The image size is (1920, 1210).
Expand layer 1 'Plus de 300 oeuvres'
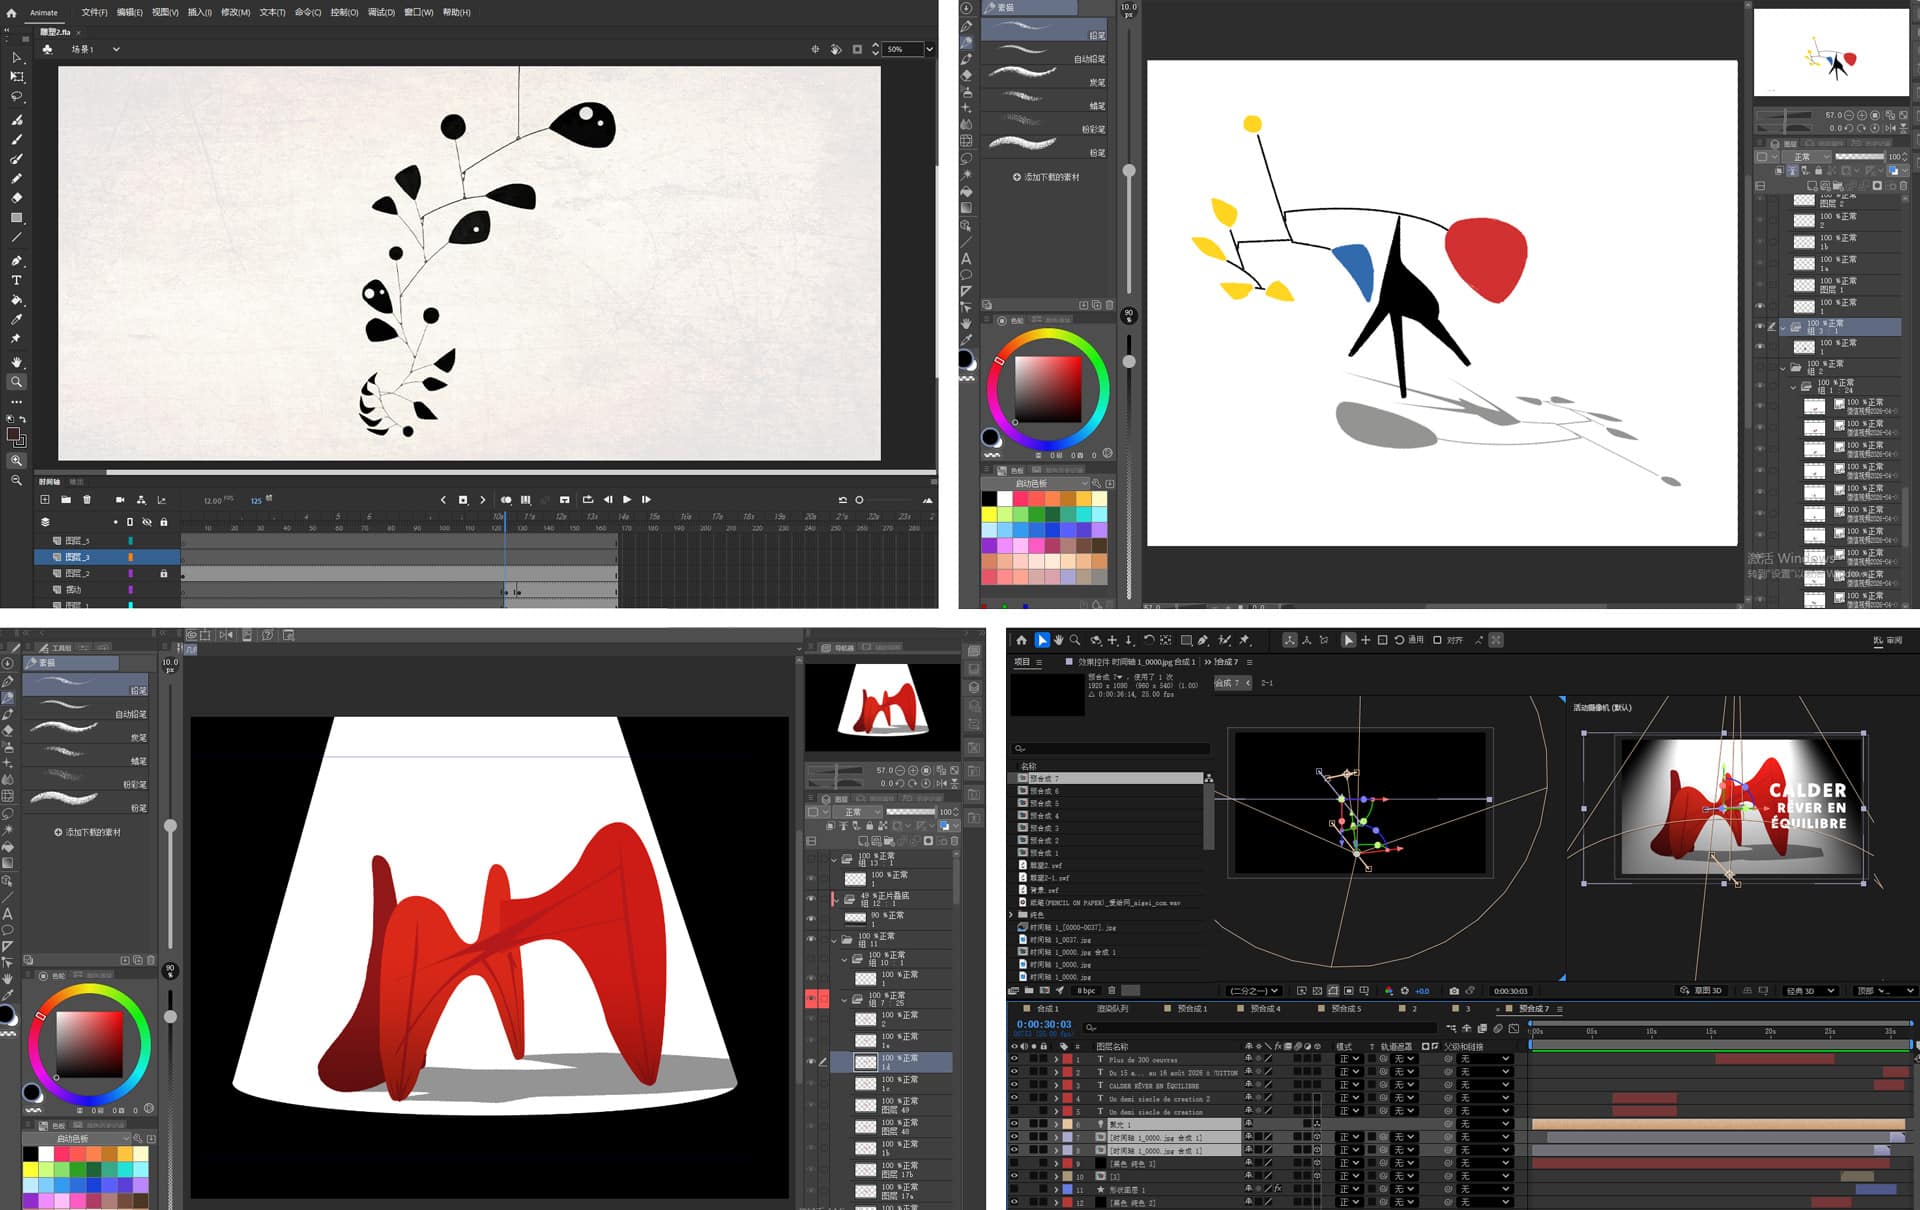click(x=1056, y=1059)
